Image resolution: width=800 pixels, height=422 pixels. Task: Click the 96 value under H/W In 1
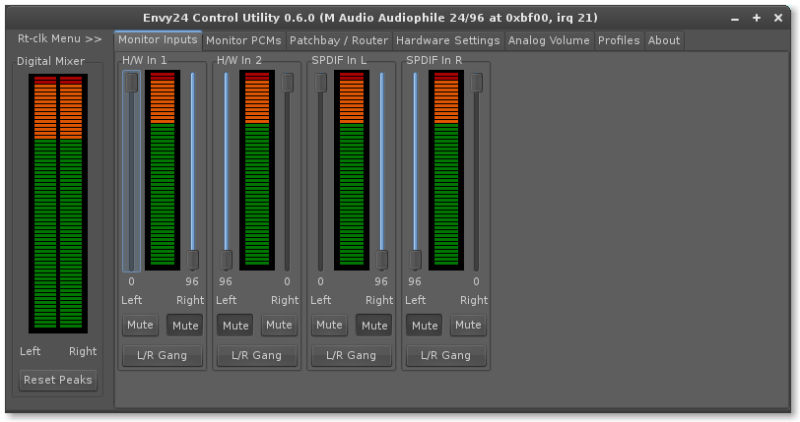pyautogui.click(x=192, y=281)
